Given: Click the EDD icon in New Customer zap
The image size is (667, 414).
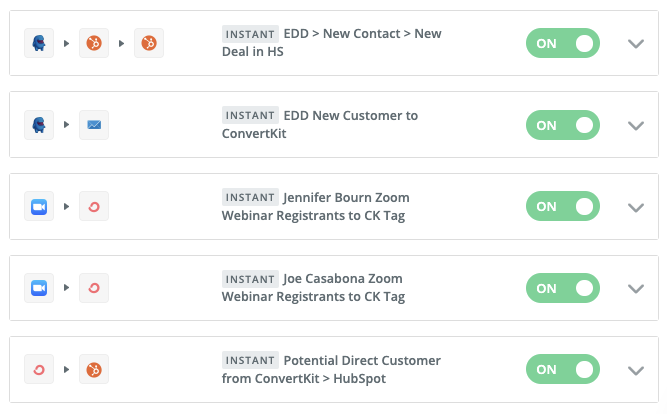Looking at the screenshot, I should (x=39, y=125).
